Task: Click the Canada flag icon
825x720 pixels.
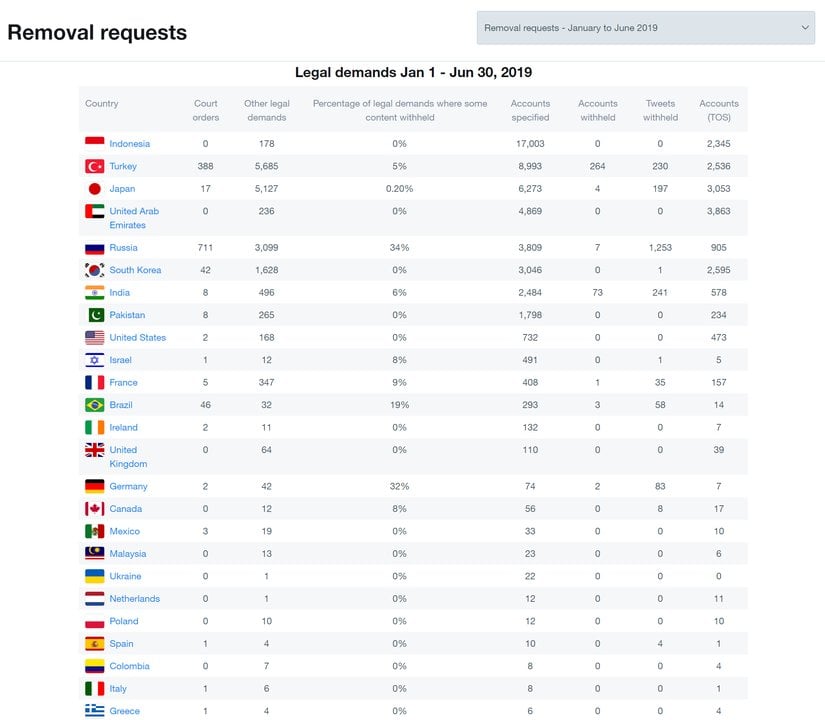Action: point(95,509)
